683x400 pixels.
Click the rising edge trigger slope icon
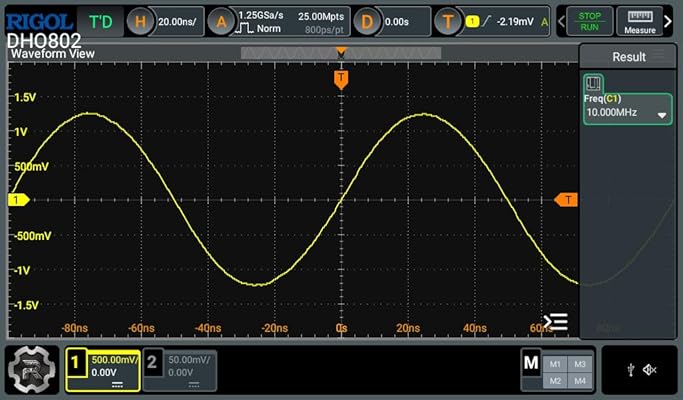tap(487, 20)
